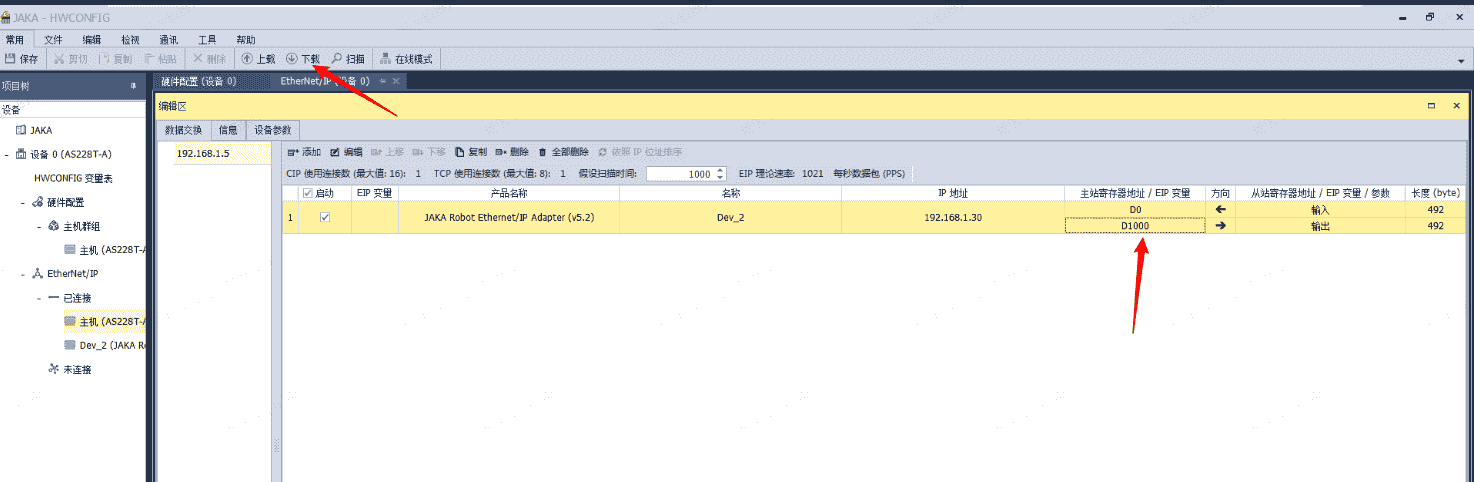Image resolution: width=1474 pixels, height=482 pixels.
Task: Add a new device with 添加
Action: click(x=304, y=152)
